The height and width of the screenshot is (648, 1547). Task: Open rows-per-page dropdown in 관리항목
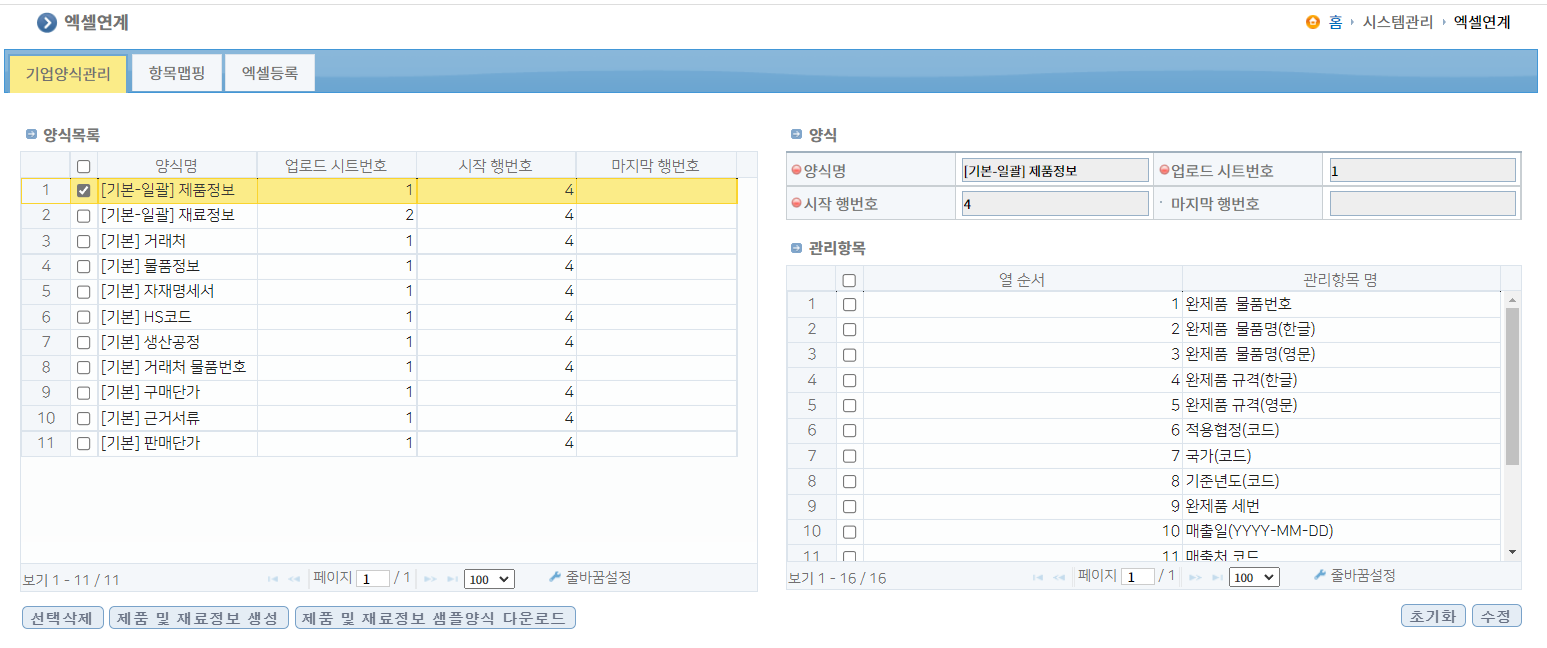(x=1254, y=578)
